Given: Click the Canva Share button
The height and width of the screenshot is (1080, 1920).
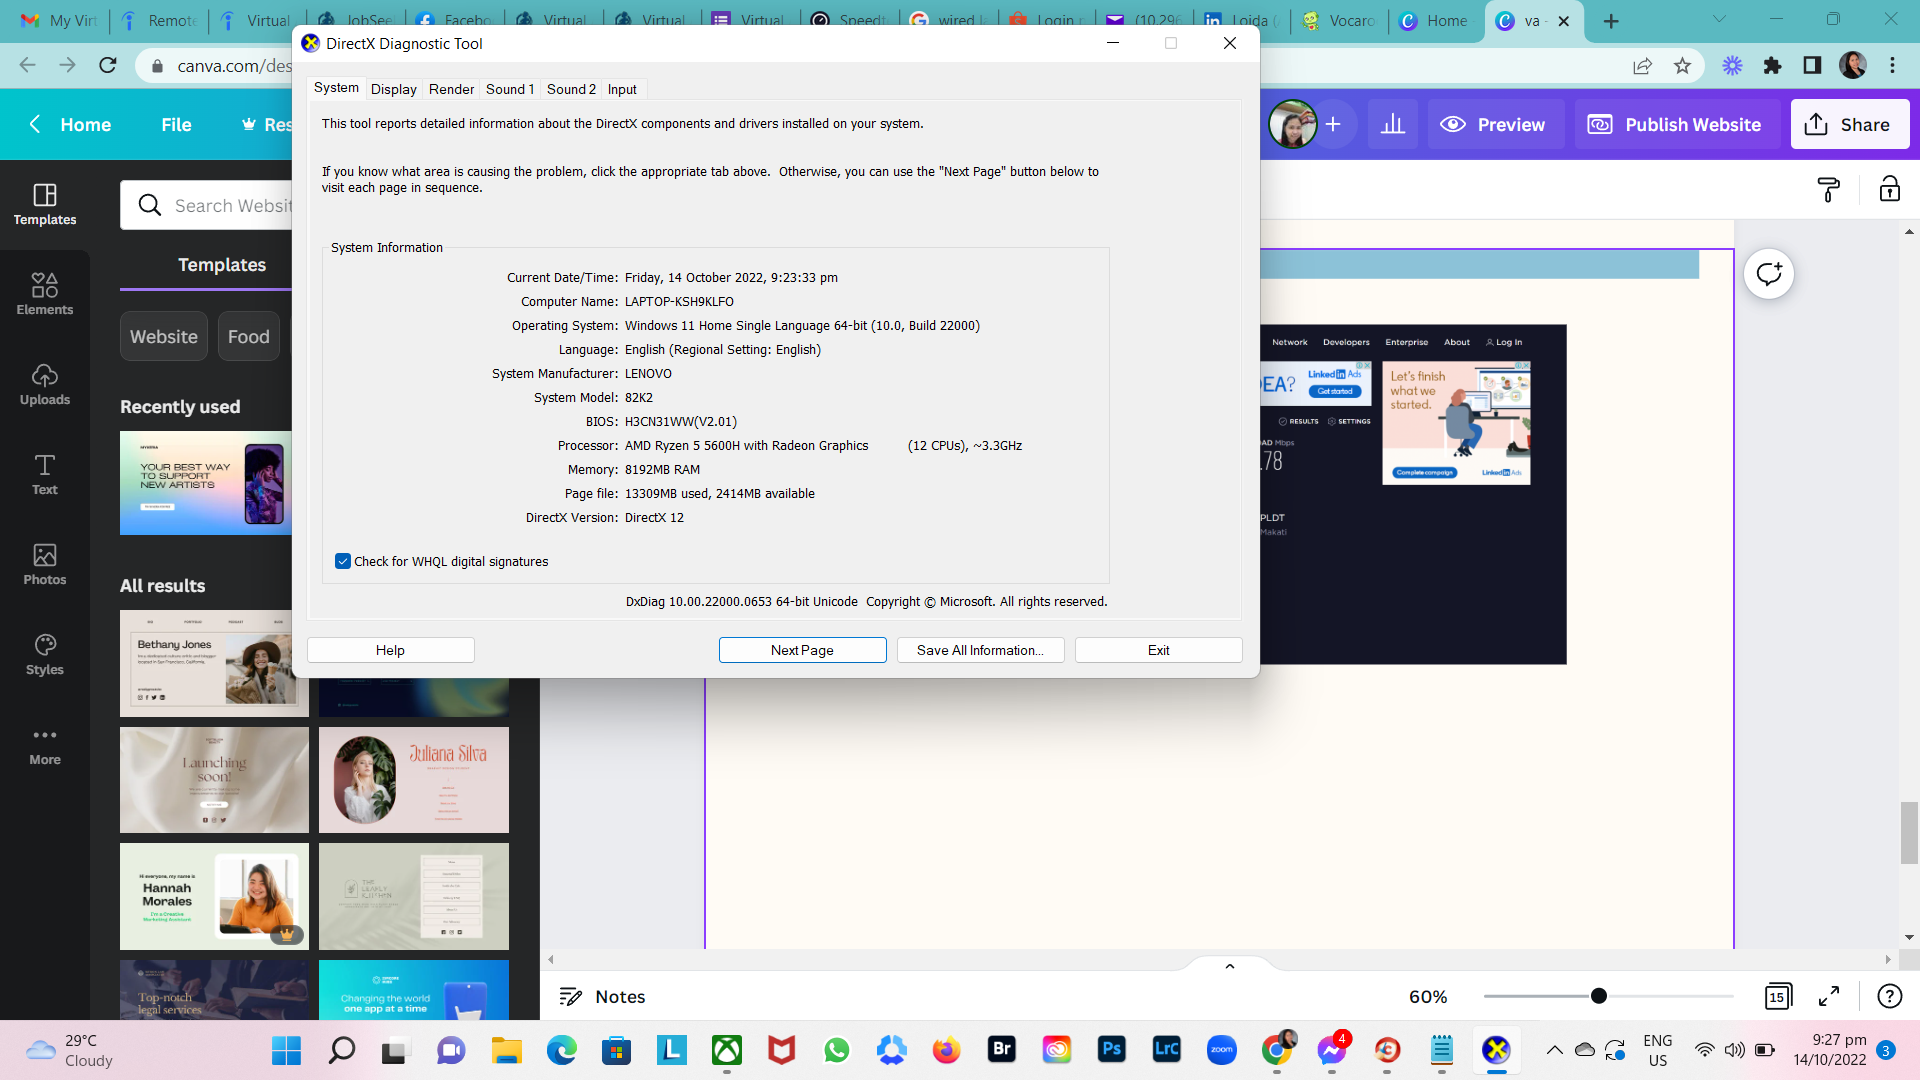Looking at the screenshot, I should 1849,124.
